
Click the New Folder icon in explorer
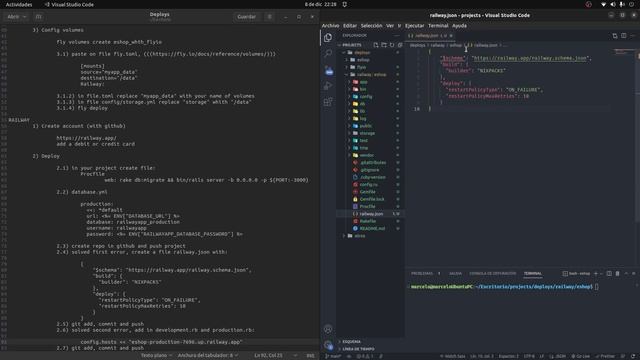pos(384,45)
